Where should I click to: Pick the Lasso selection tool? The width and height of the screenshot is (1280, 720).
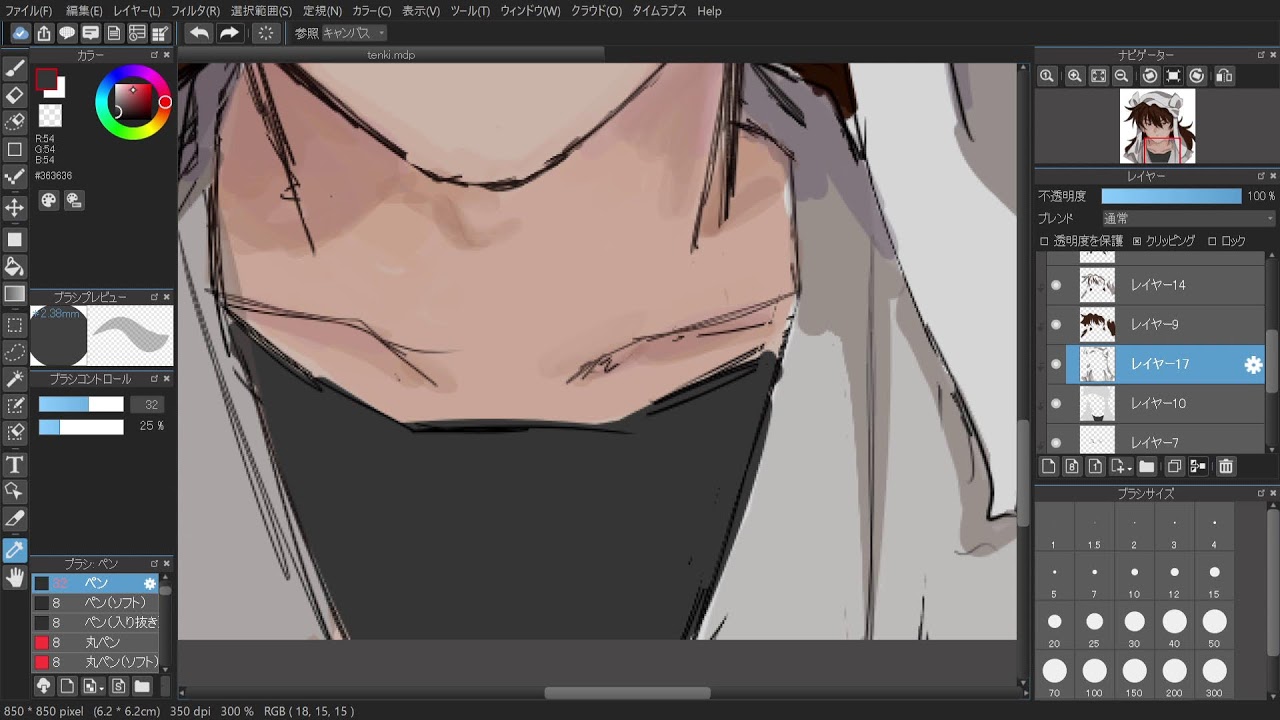click(15, 352)
